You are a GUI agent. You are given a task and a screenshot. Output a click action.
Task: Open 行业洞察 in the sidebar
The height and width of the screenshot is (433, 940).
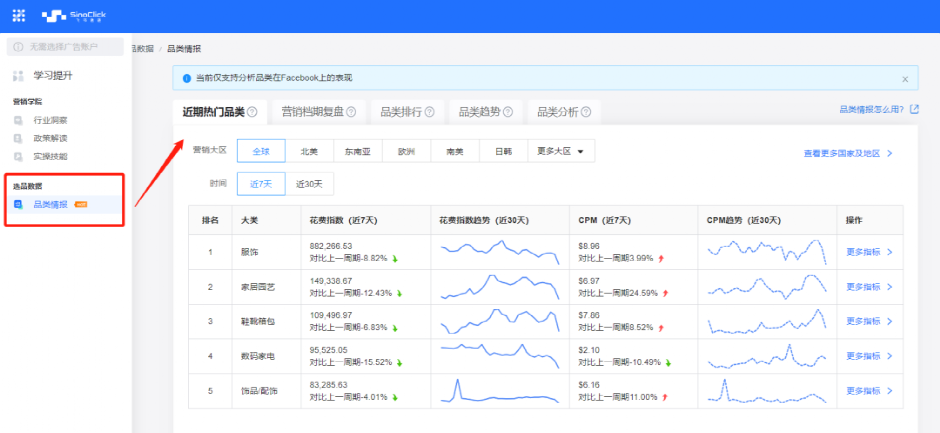coord(50,121)
